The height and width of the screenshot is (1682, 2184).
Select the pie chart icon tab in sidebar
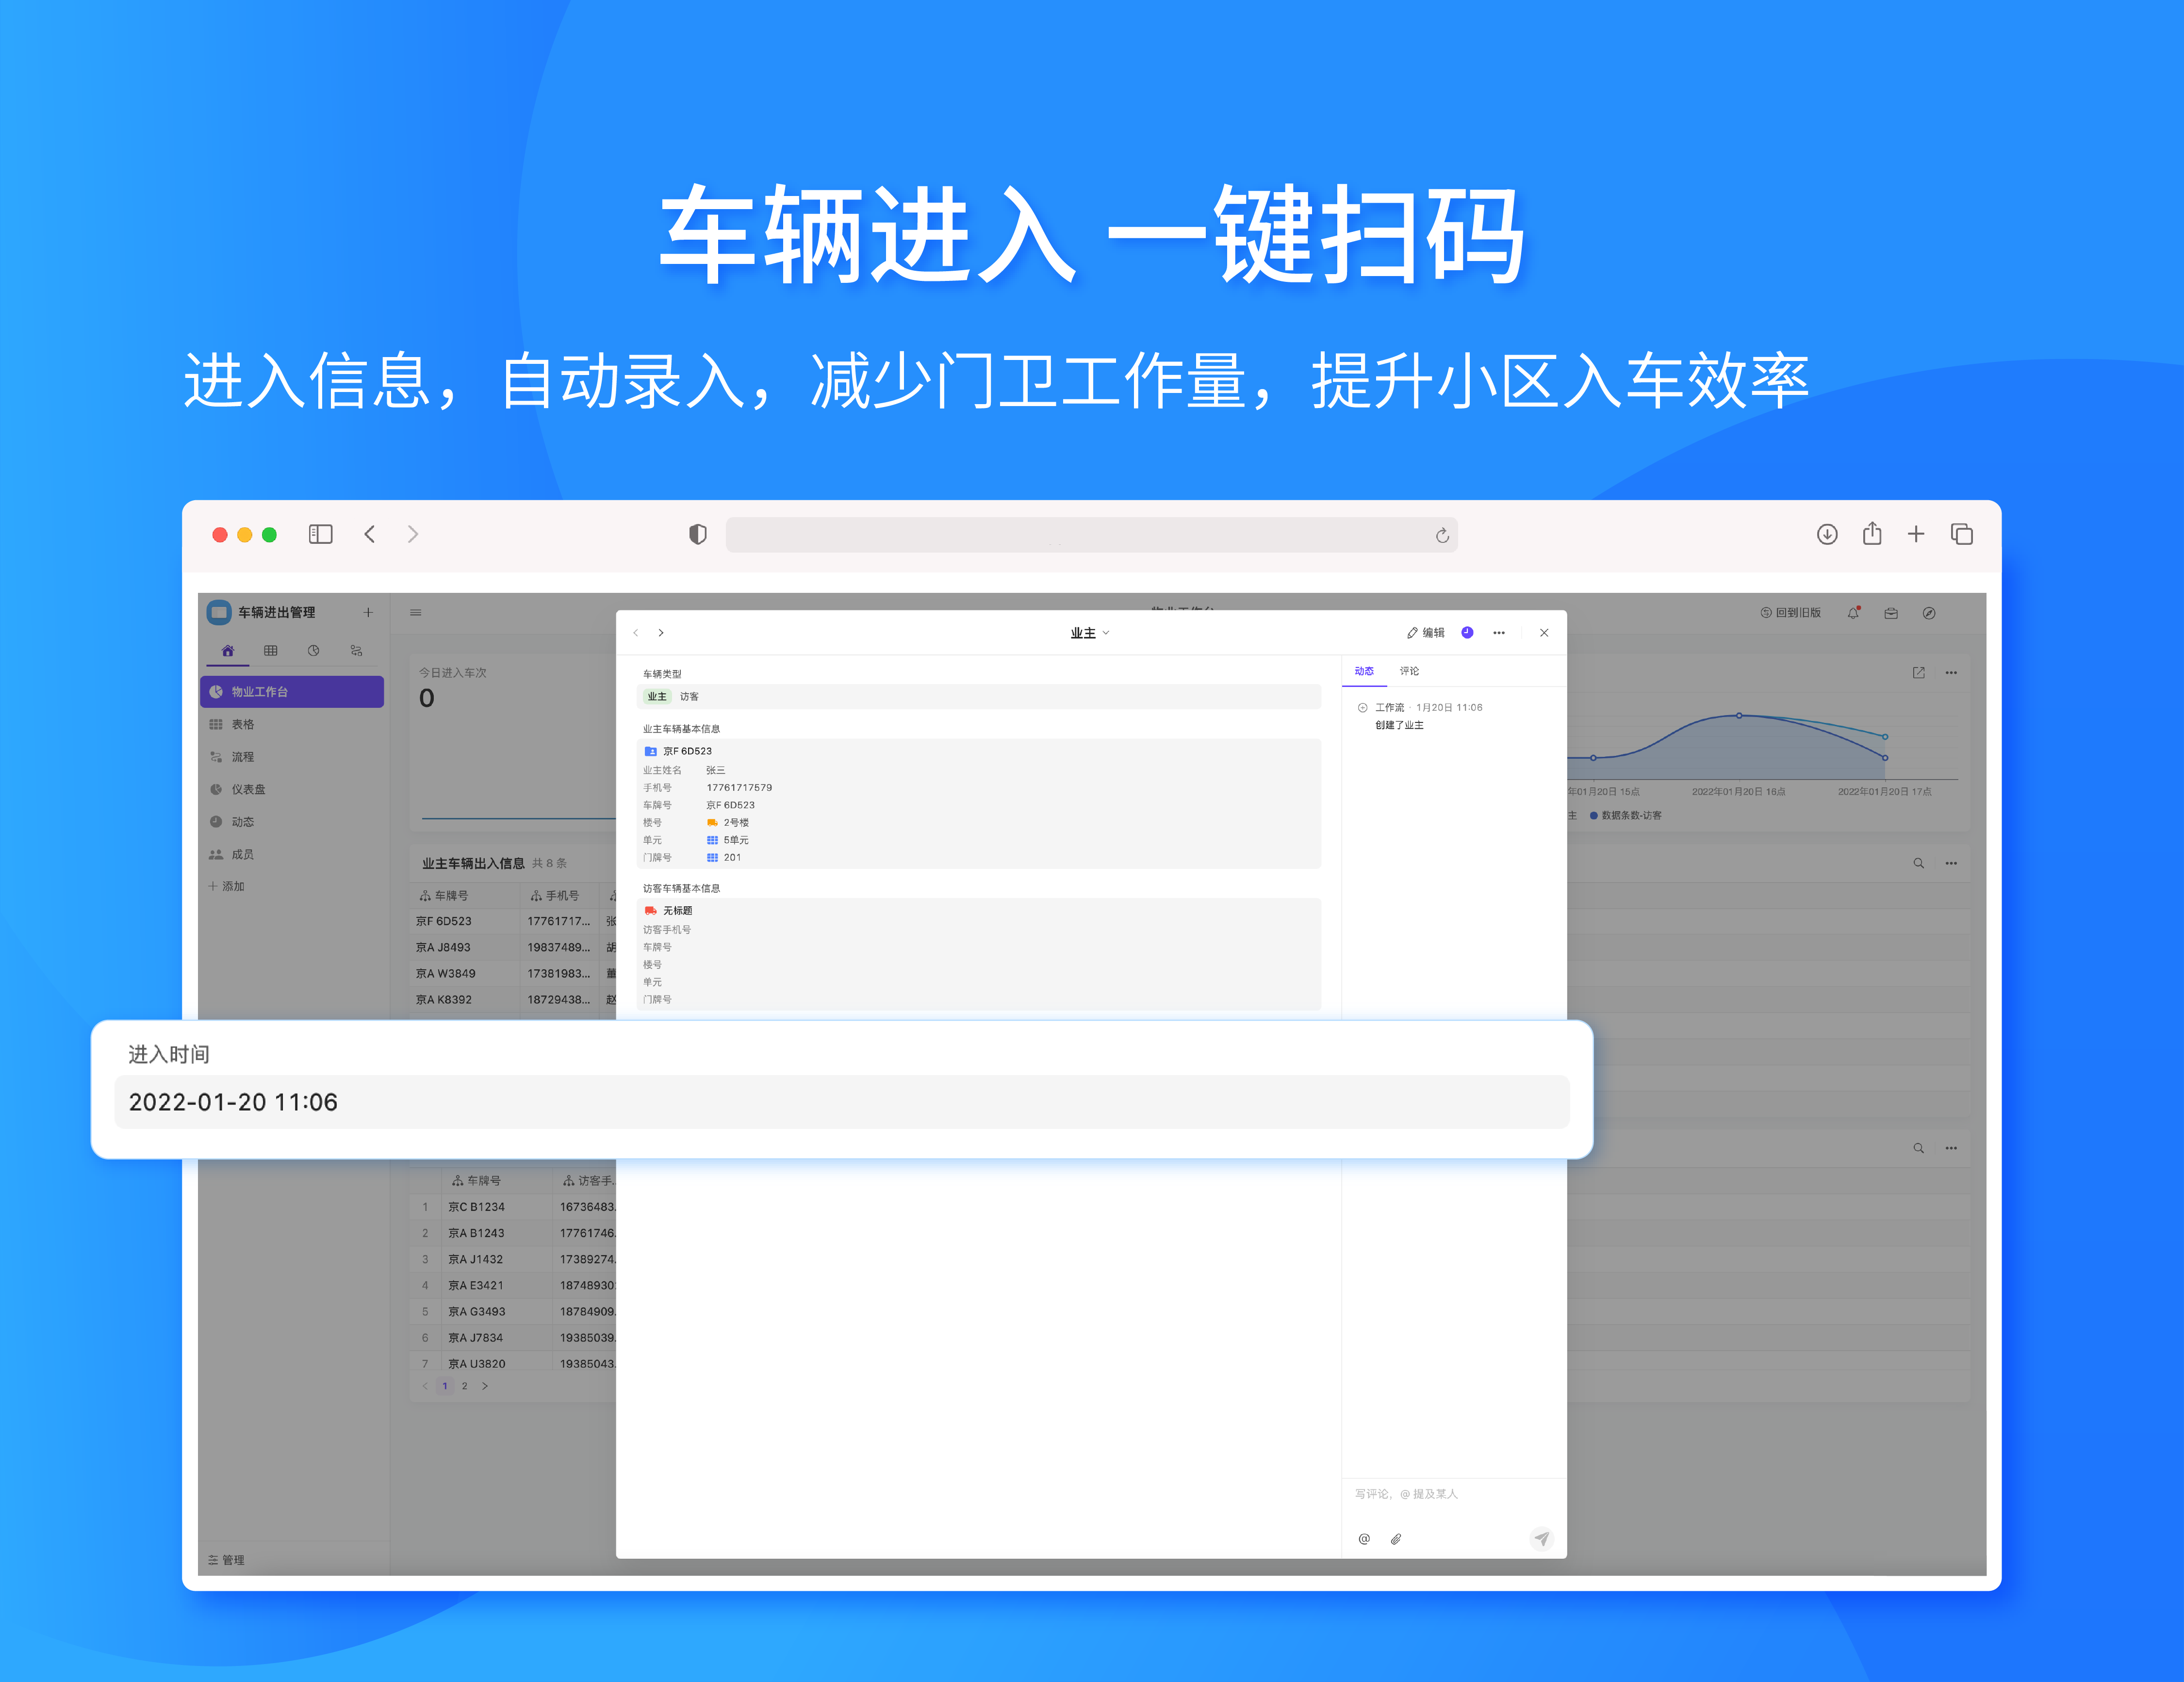tap(314, 650)
